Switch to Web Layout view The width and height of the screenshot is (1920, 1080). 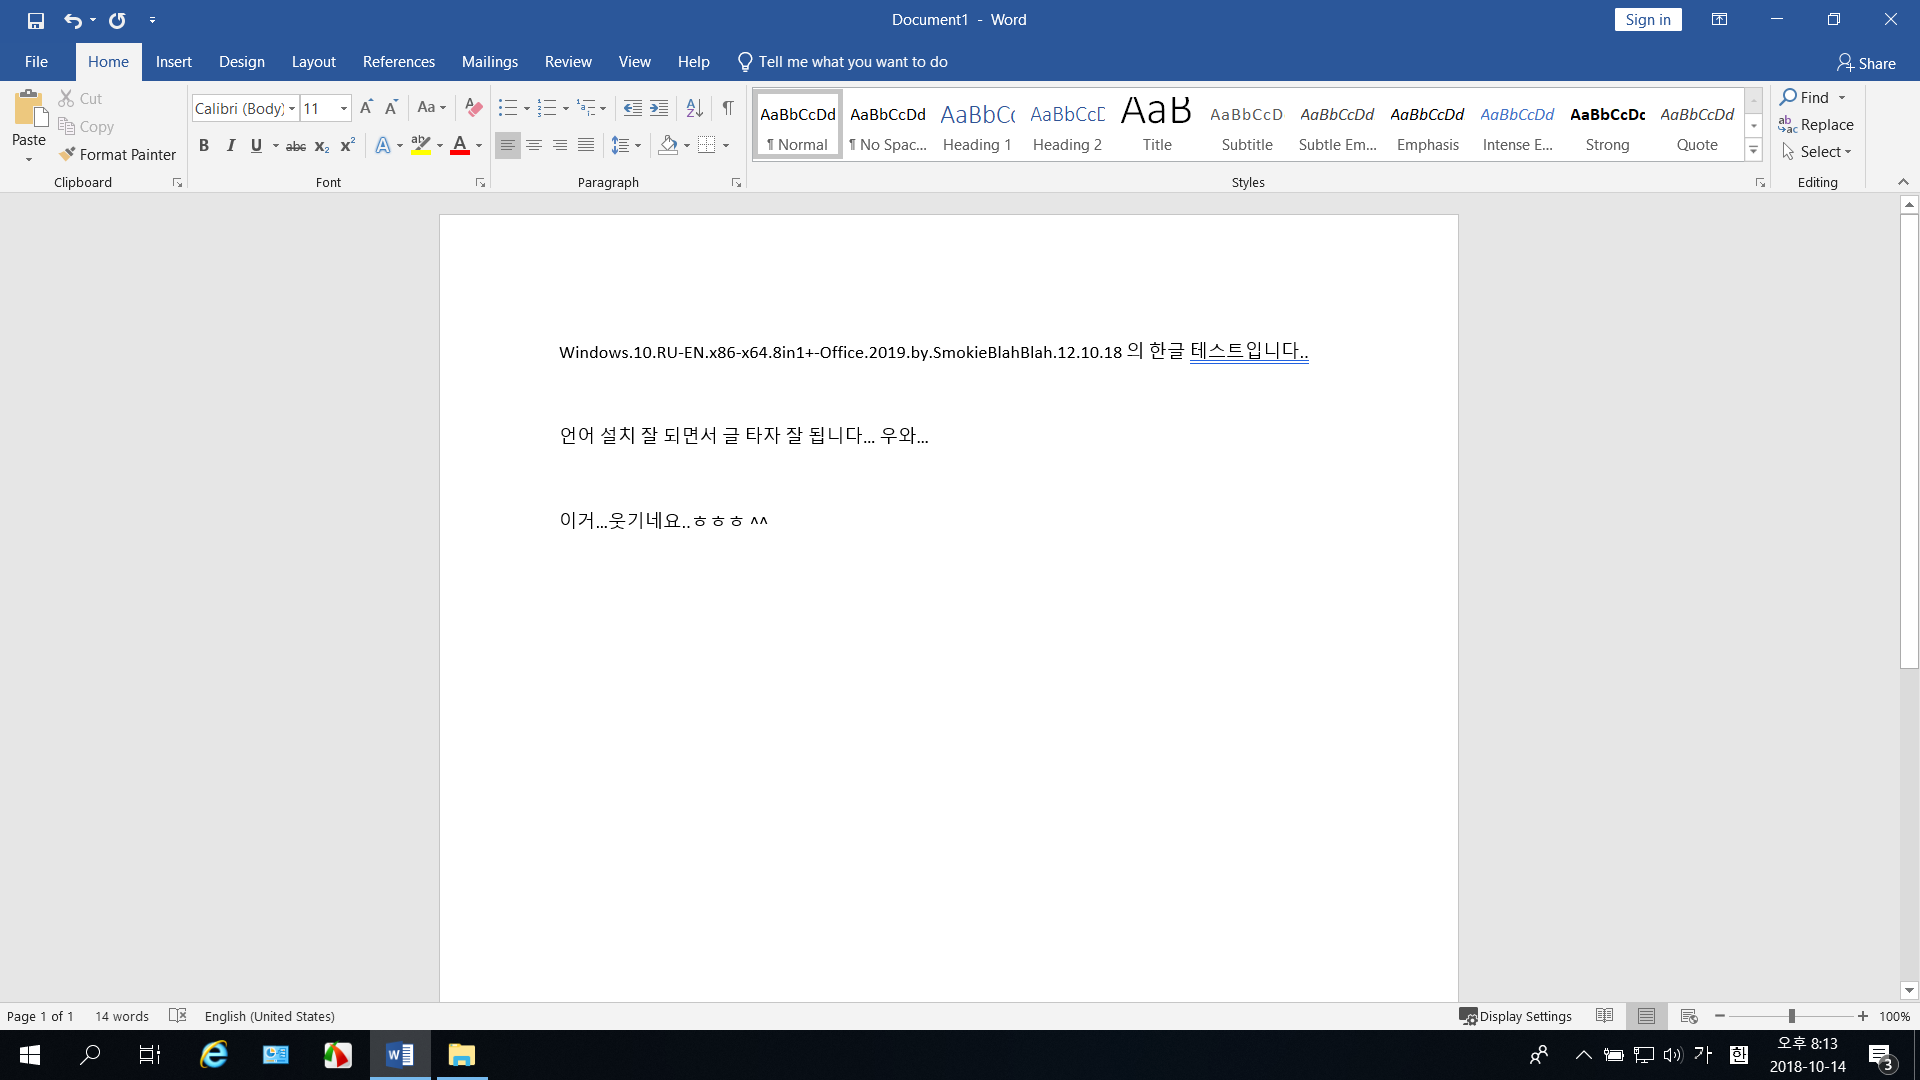[x=1689, y=1016]
